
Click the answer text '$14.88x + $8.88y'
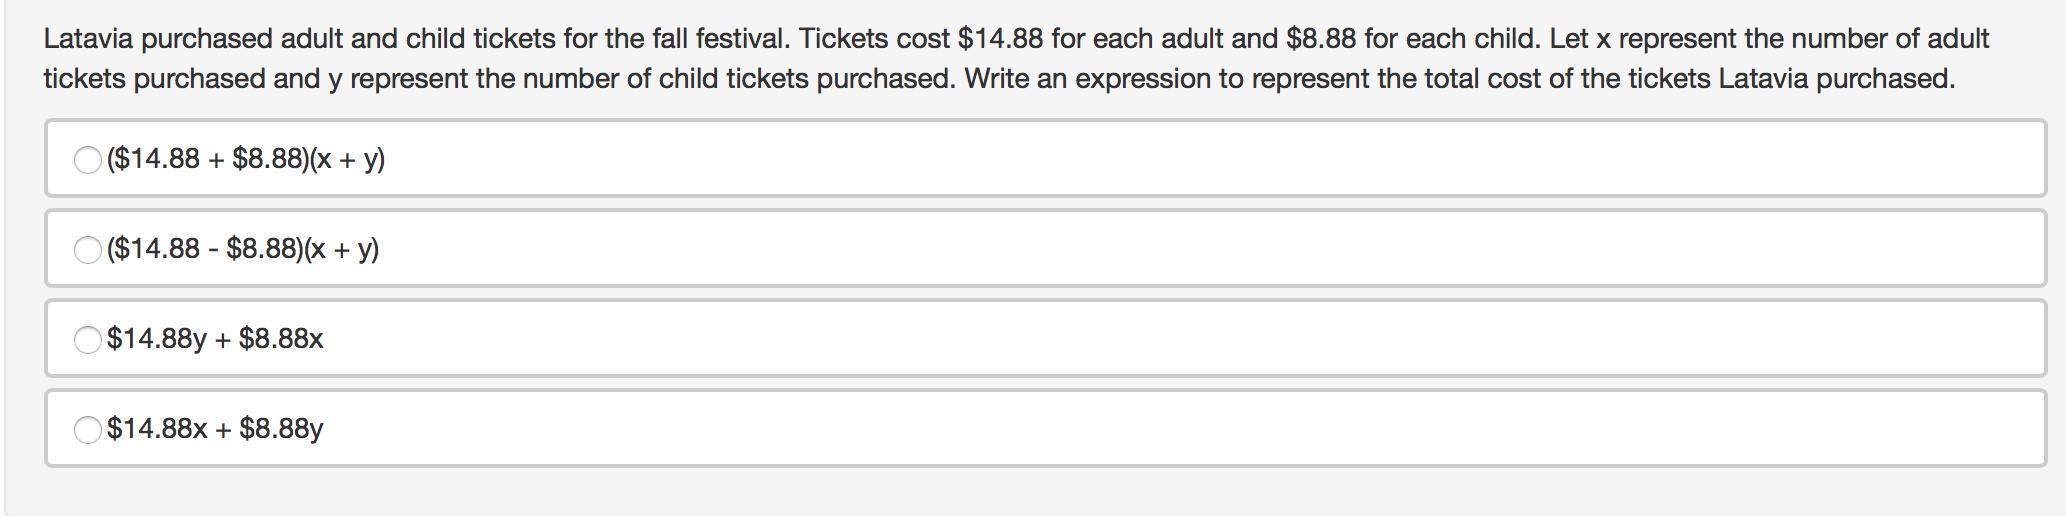(215, 429)
